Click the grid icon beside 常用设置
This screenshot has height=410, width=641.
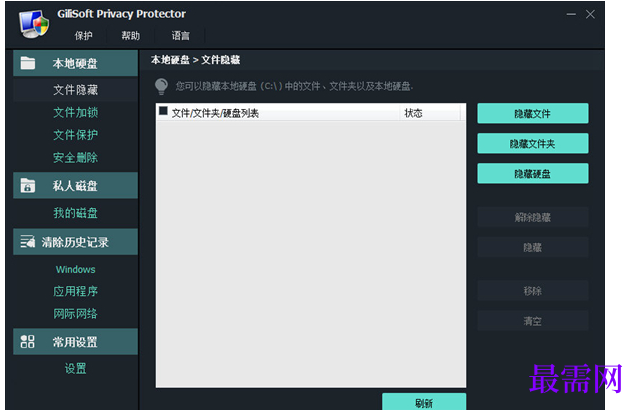28,341
